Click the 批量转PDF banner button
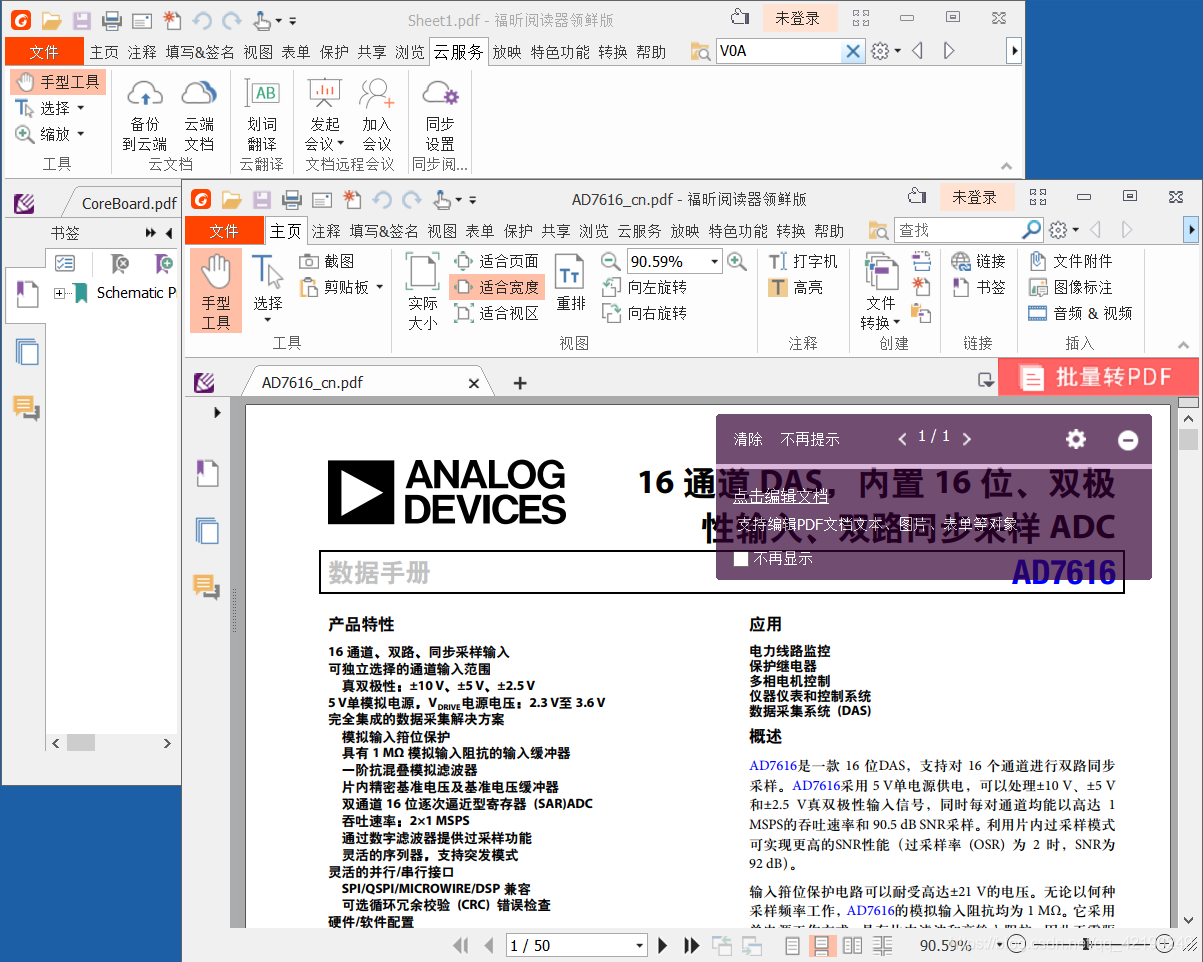The height and width of the screenshot is (962, 1203). (x=1099, y=377)
